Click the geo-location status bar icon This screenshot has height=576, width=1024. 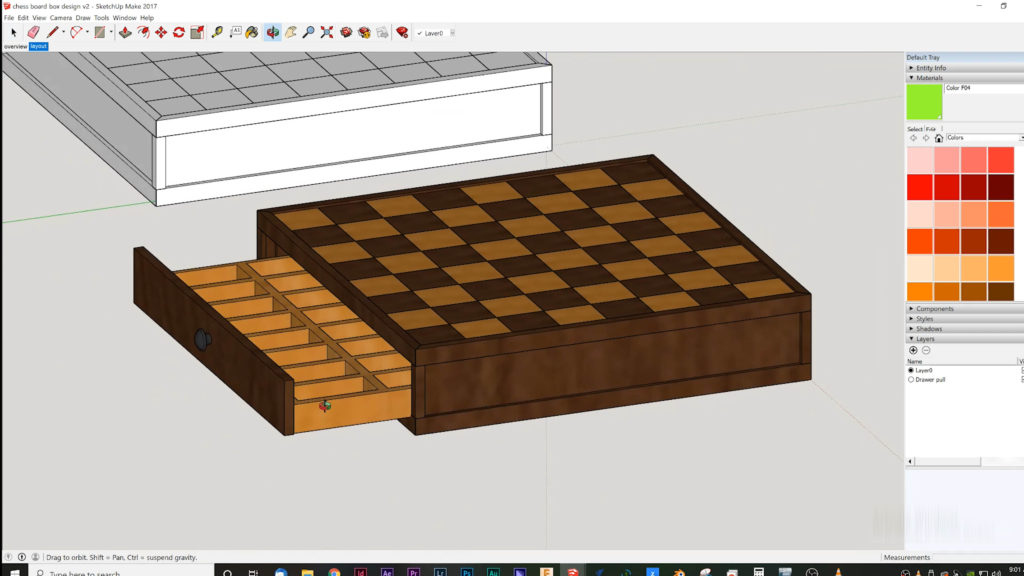tap(8, 557)
